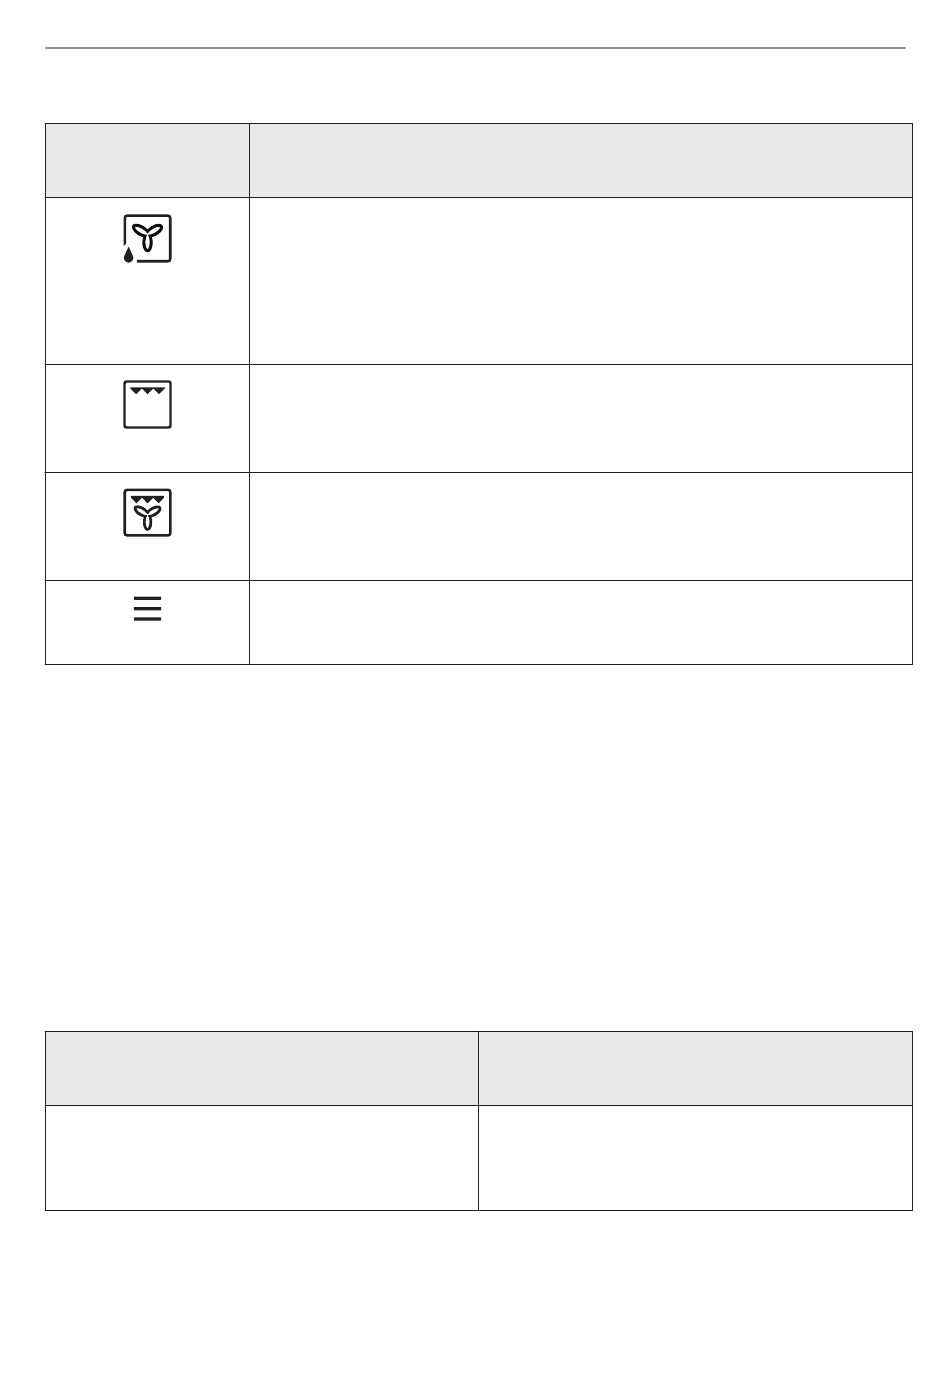Click empty space beneath the droplet fan icon
The width and height of the screenshot is (950, 1374).
point(148,315)
